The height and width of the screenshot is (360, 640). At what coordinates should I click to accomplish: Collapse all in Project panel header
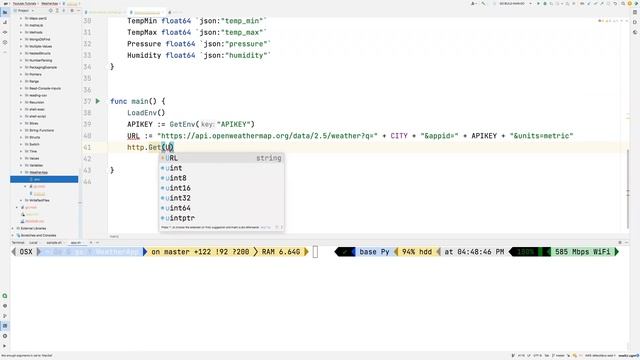click(64, 11)
